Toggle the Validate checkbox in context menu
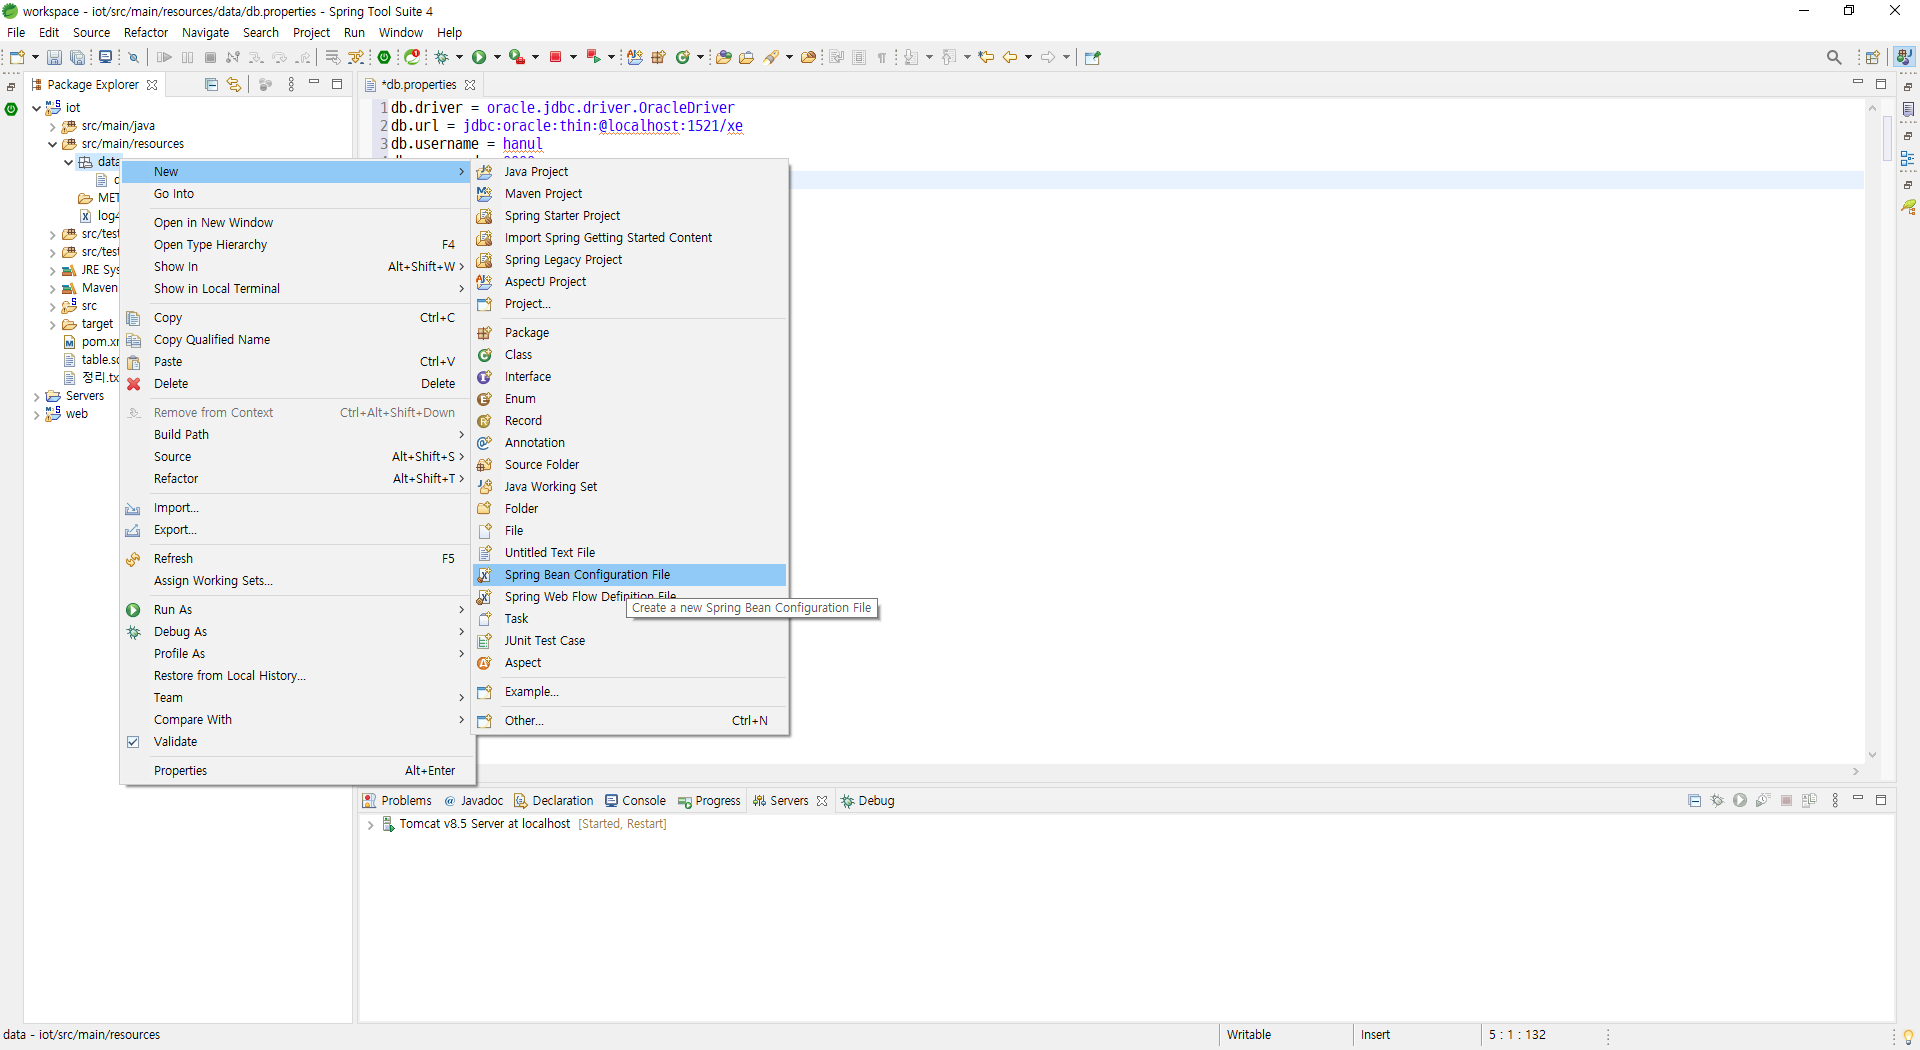Viewport: 1920px width, 1050px height. 133,742
